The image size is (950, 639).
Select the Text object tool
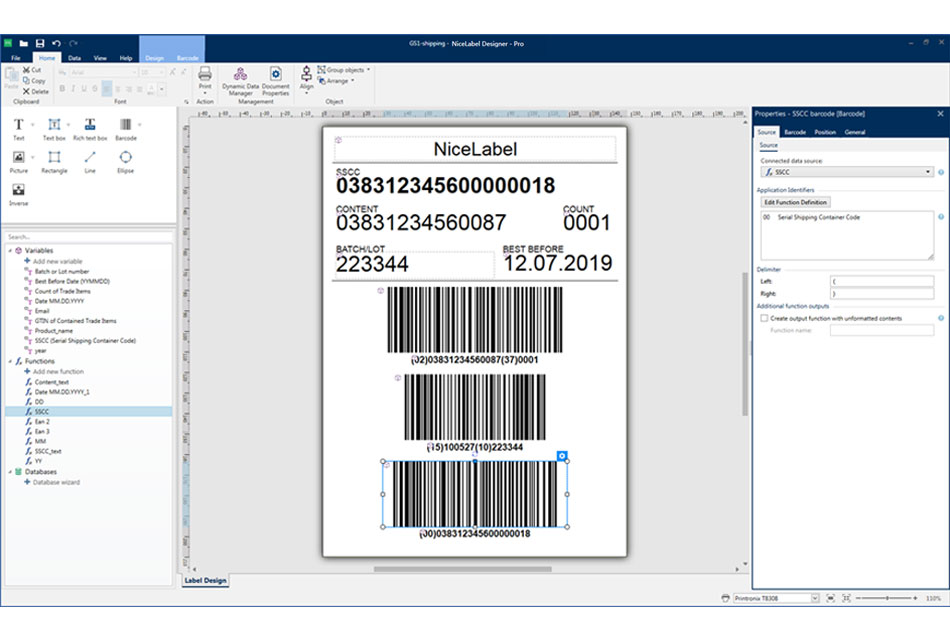[19, 129]
